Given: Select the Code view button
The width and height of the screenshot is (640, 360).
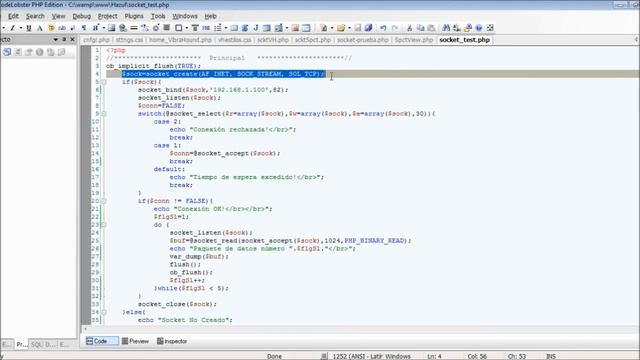Looking at the screenshot, I should [x=102, y=341].
